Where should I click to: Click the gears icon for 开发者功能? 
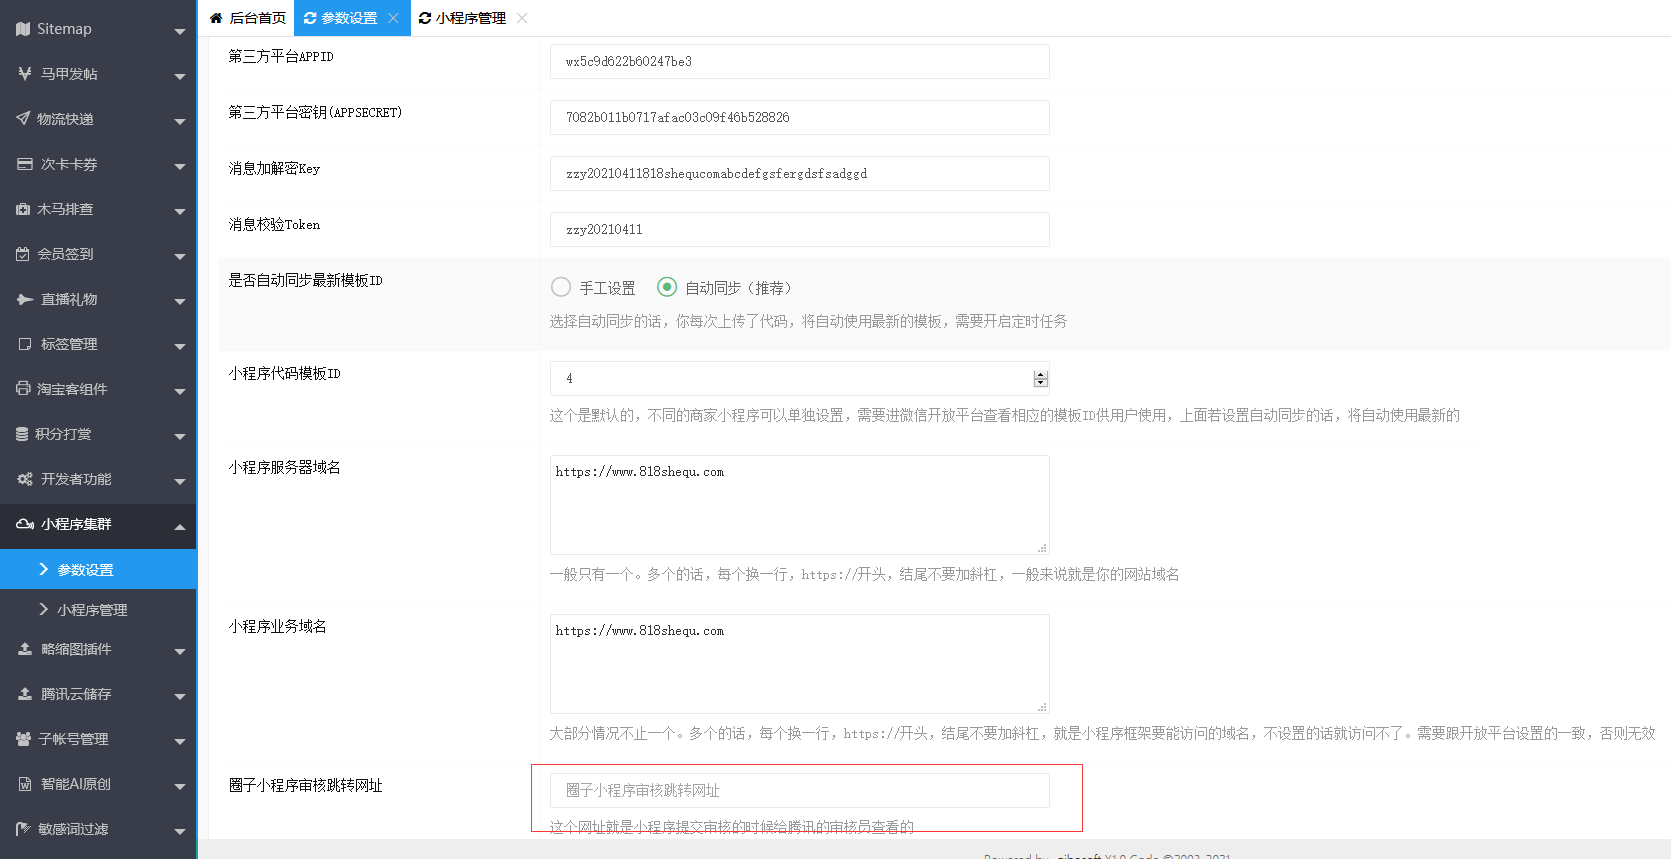click(x=25, y=479)
